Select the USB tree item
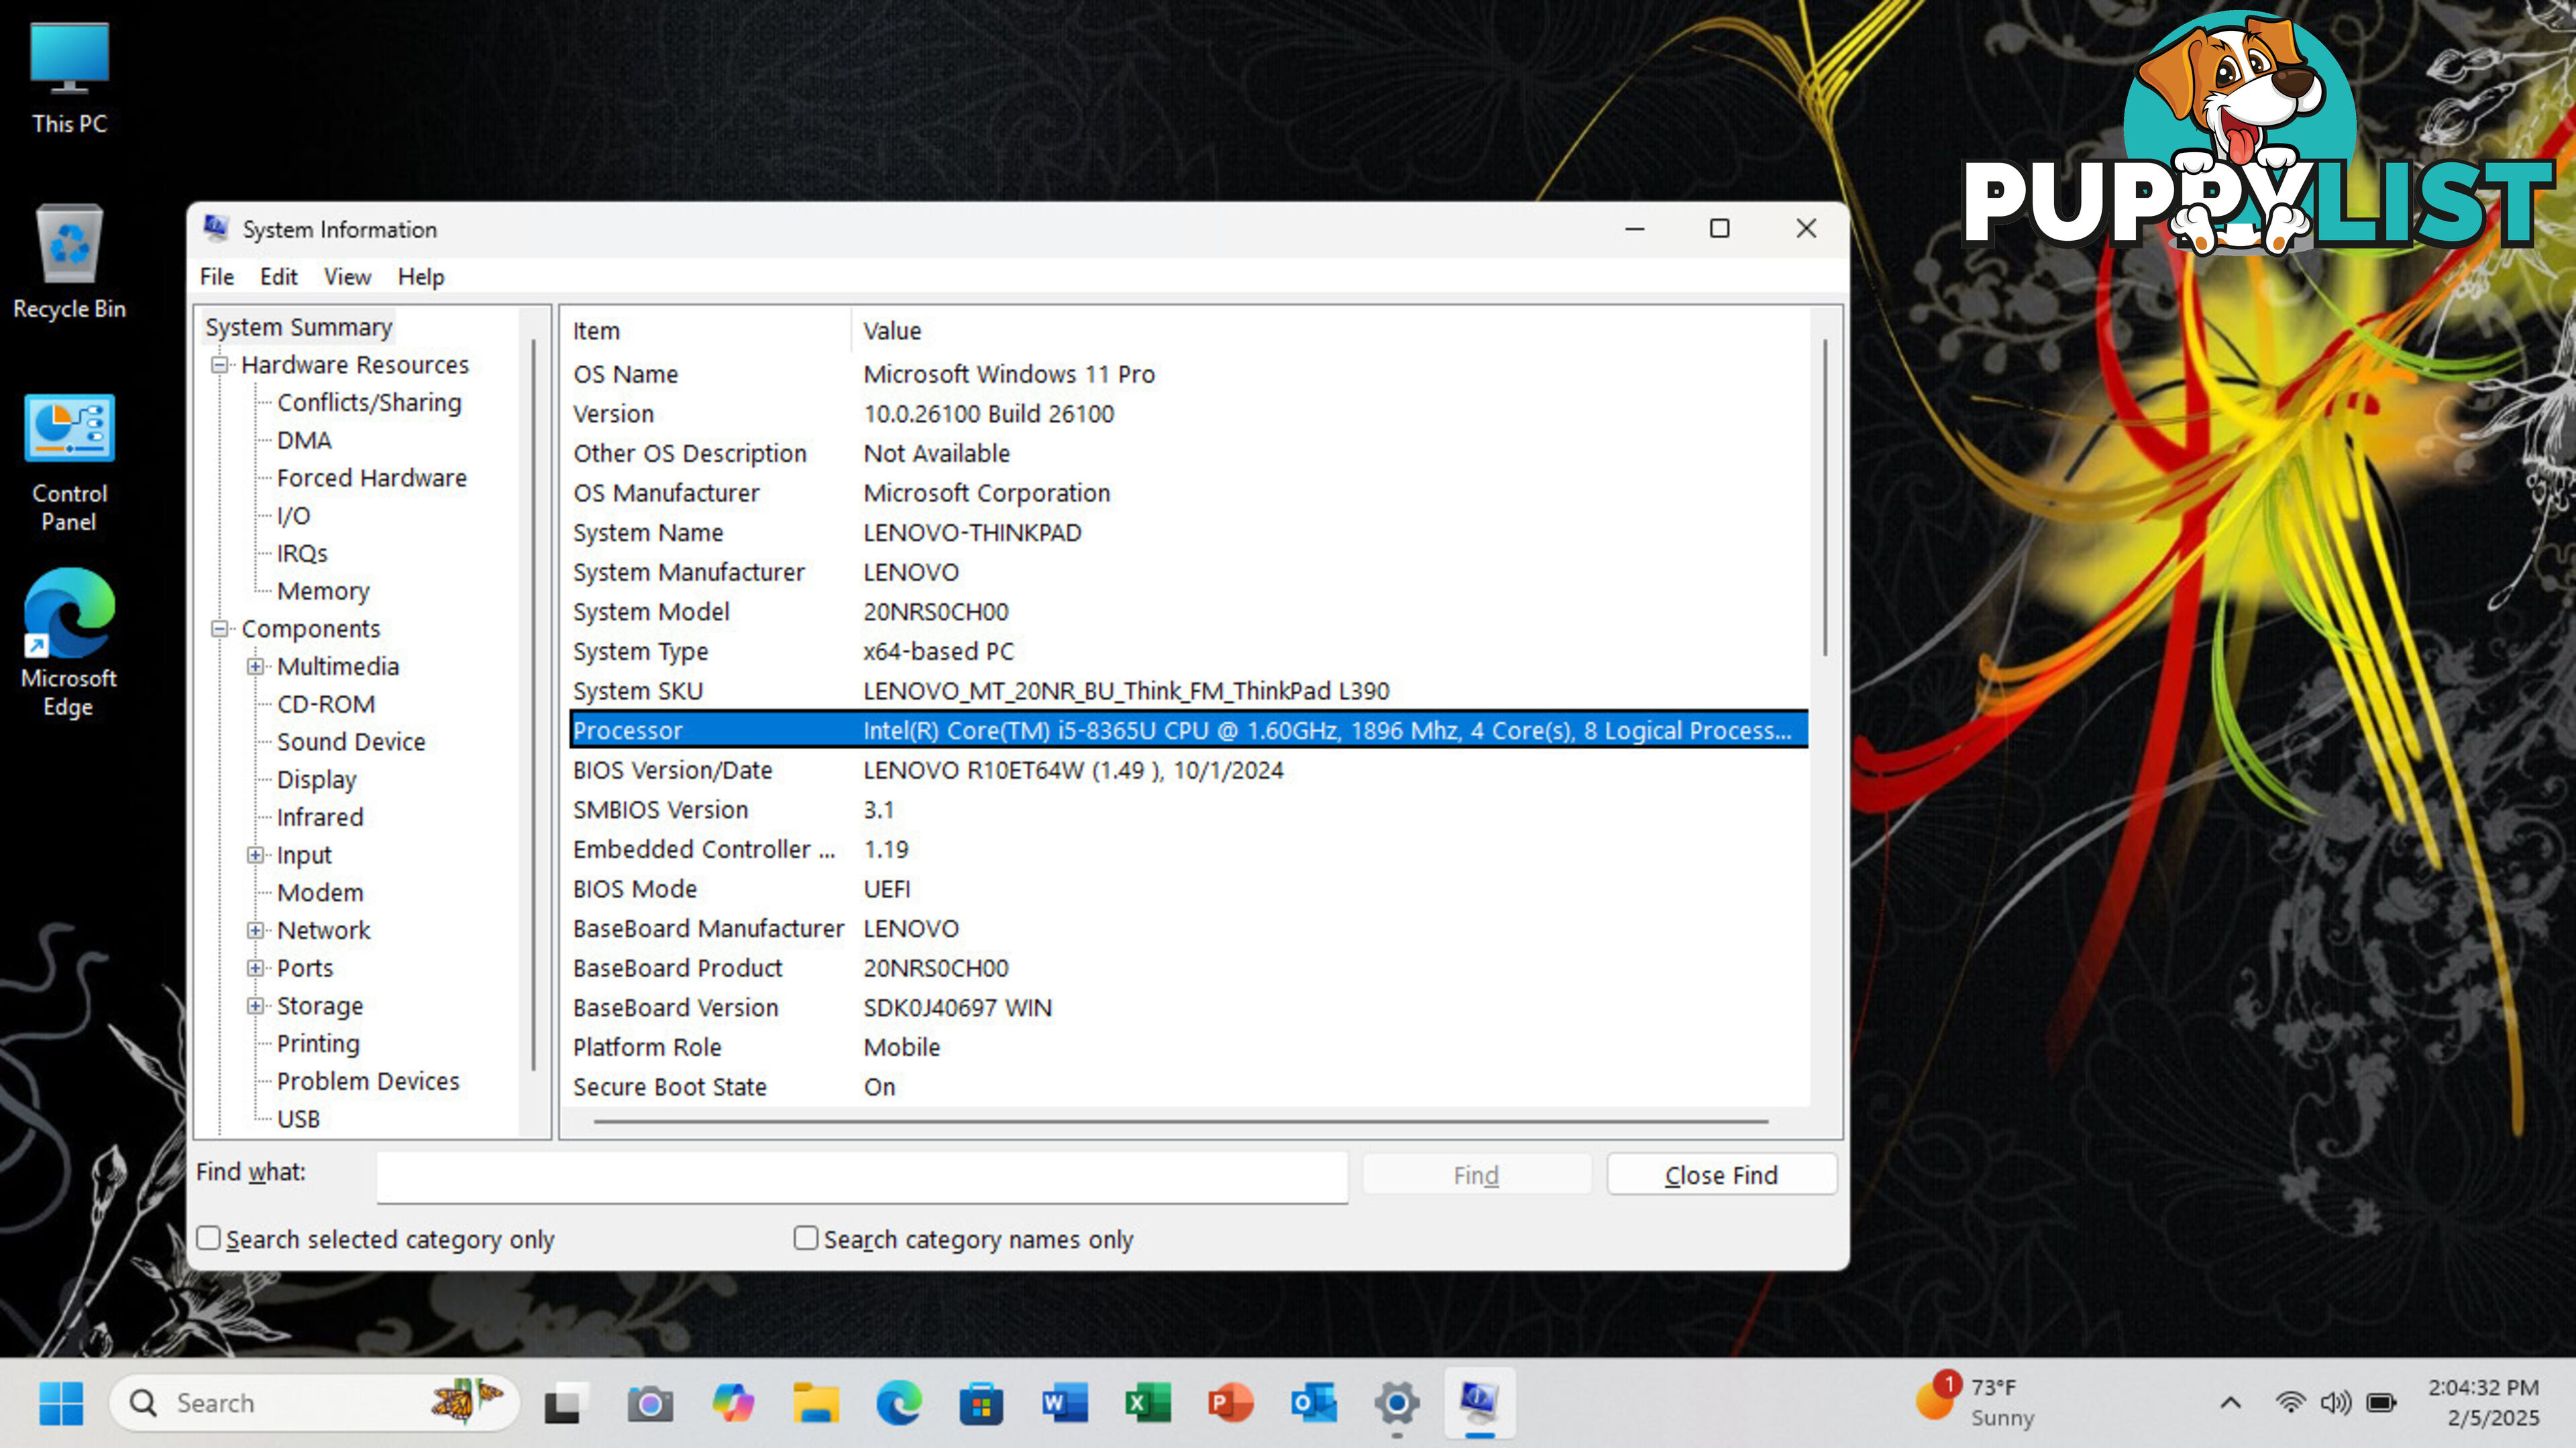 point(298,1119)
